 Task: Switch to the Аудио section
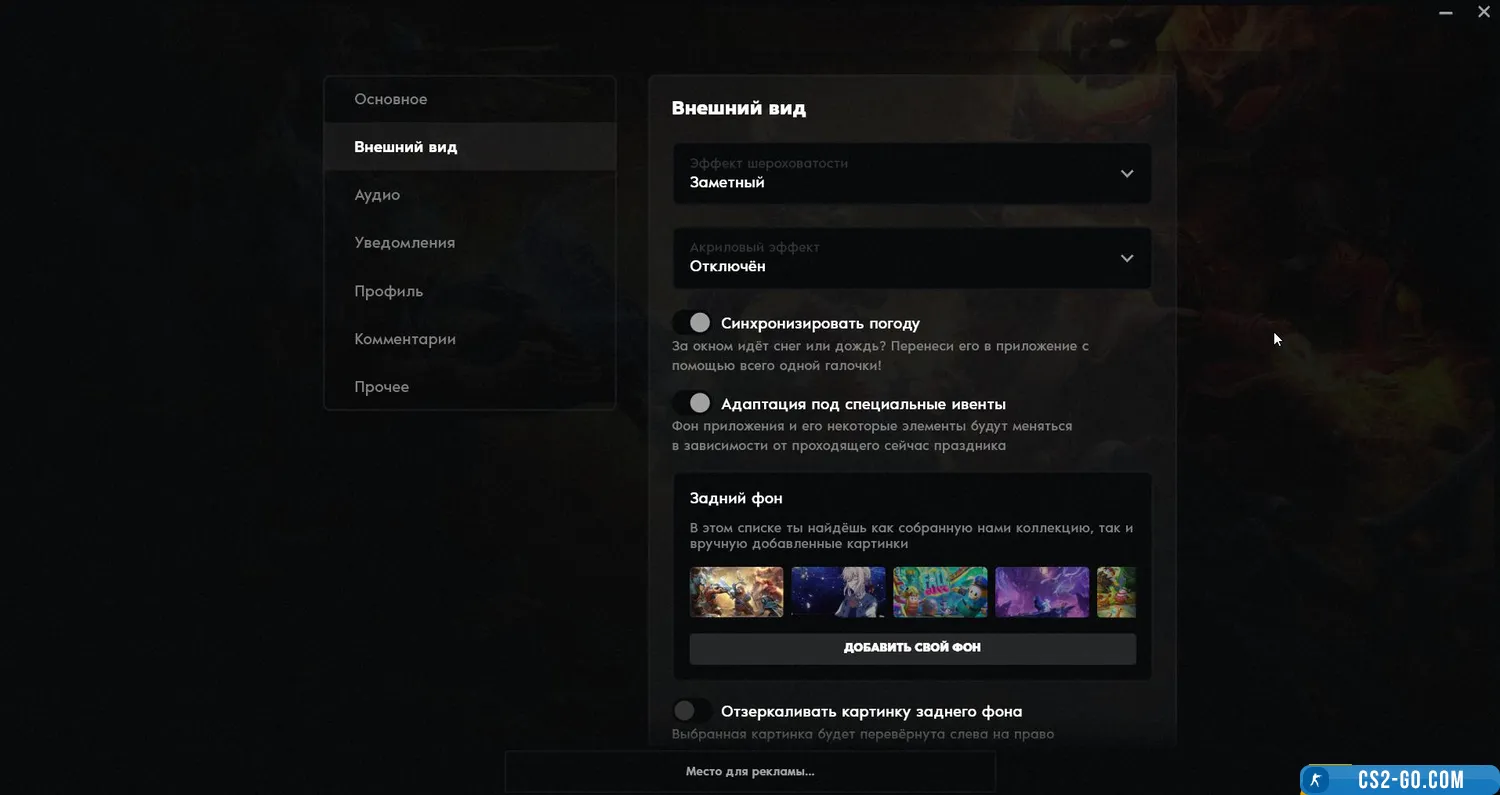coord(470,195)
